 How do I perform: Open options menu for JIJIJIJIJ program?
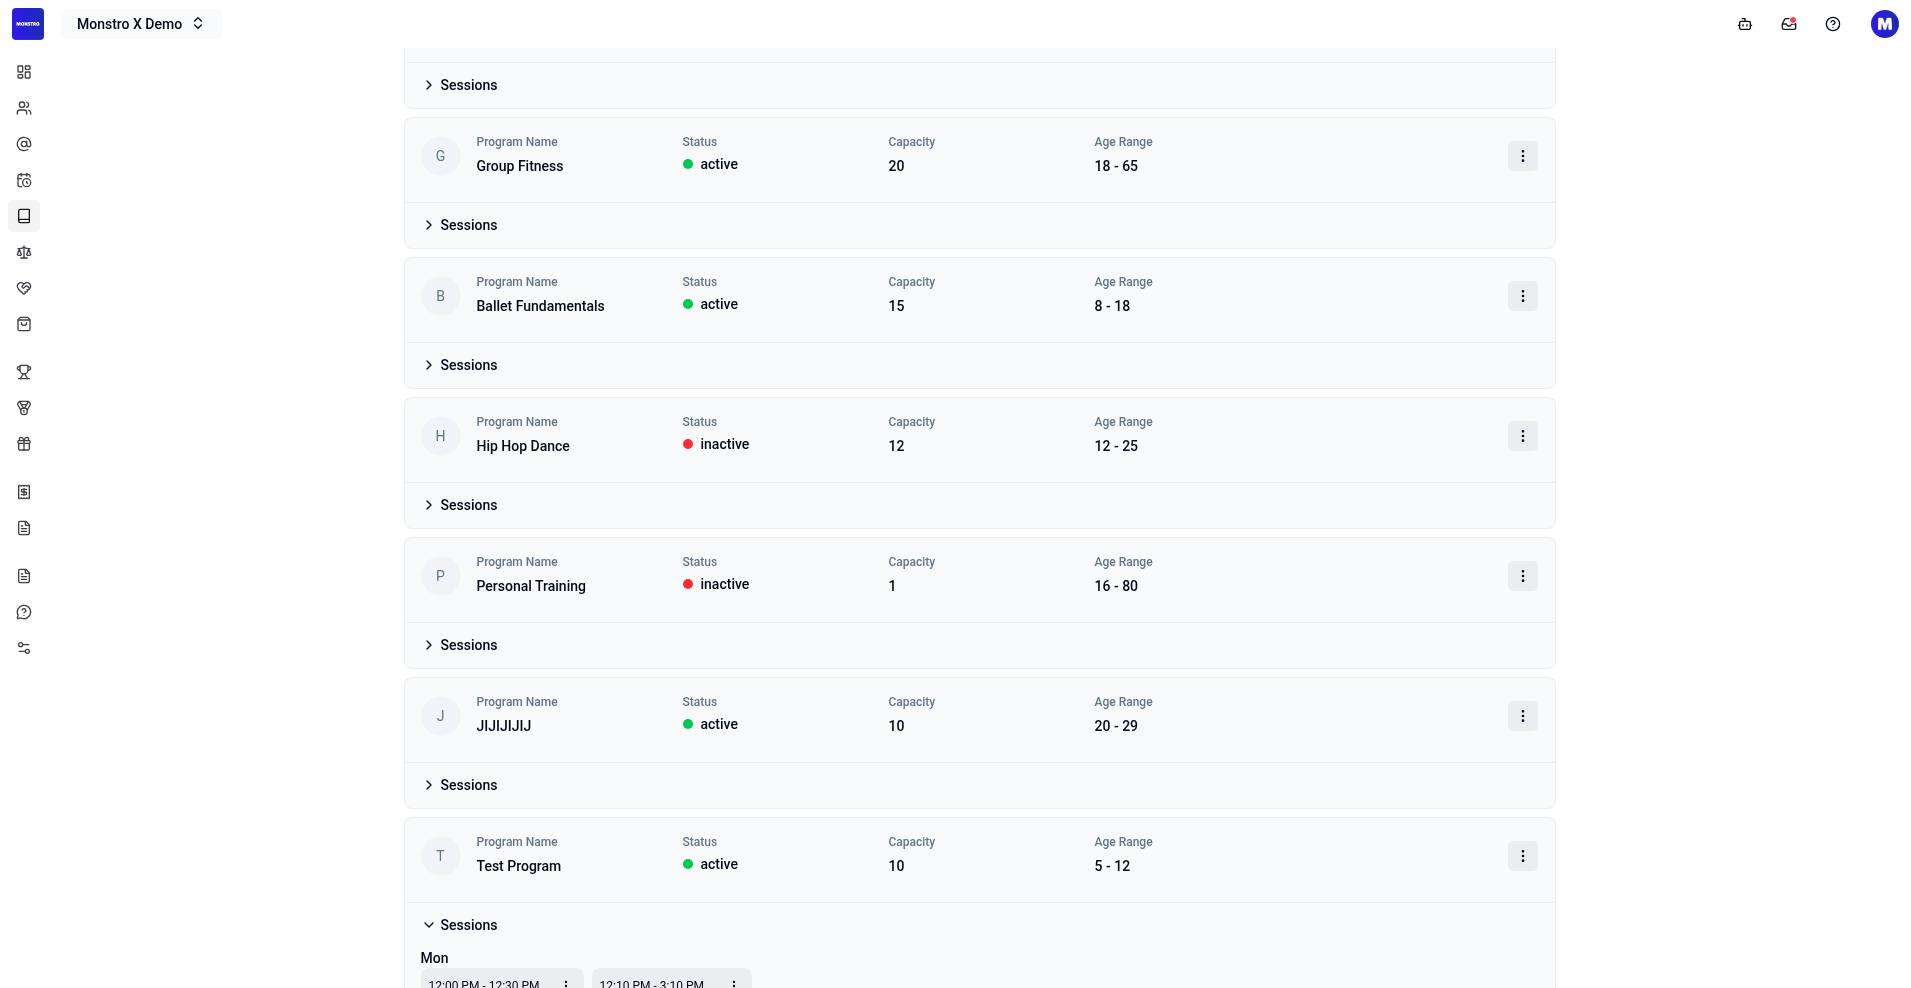[1523, 716]
